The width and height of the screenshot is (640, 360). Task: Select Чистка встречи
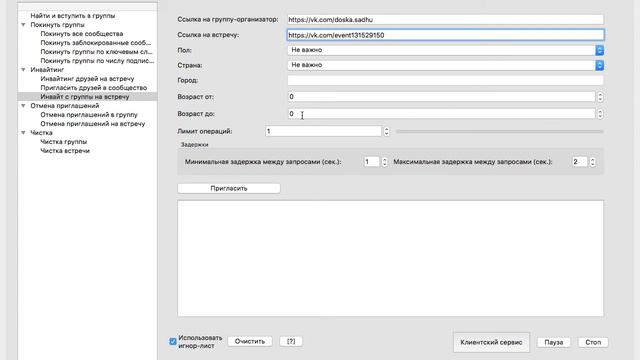[65, 151]
